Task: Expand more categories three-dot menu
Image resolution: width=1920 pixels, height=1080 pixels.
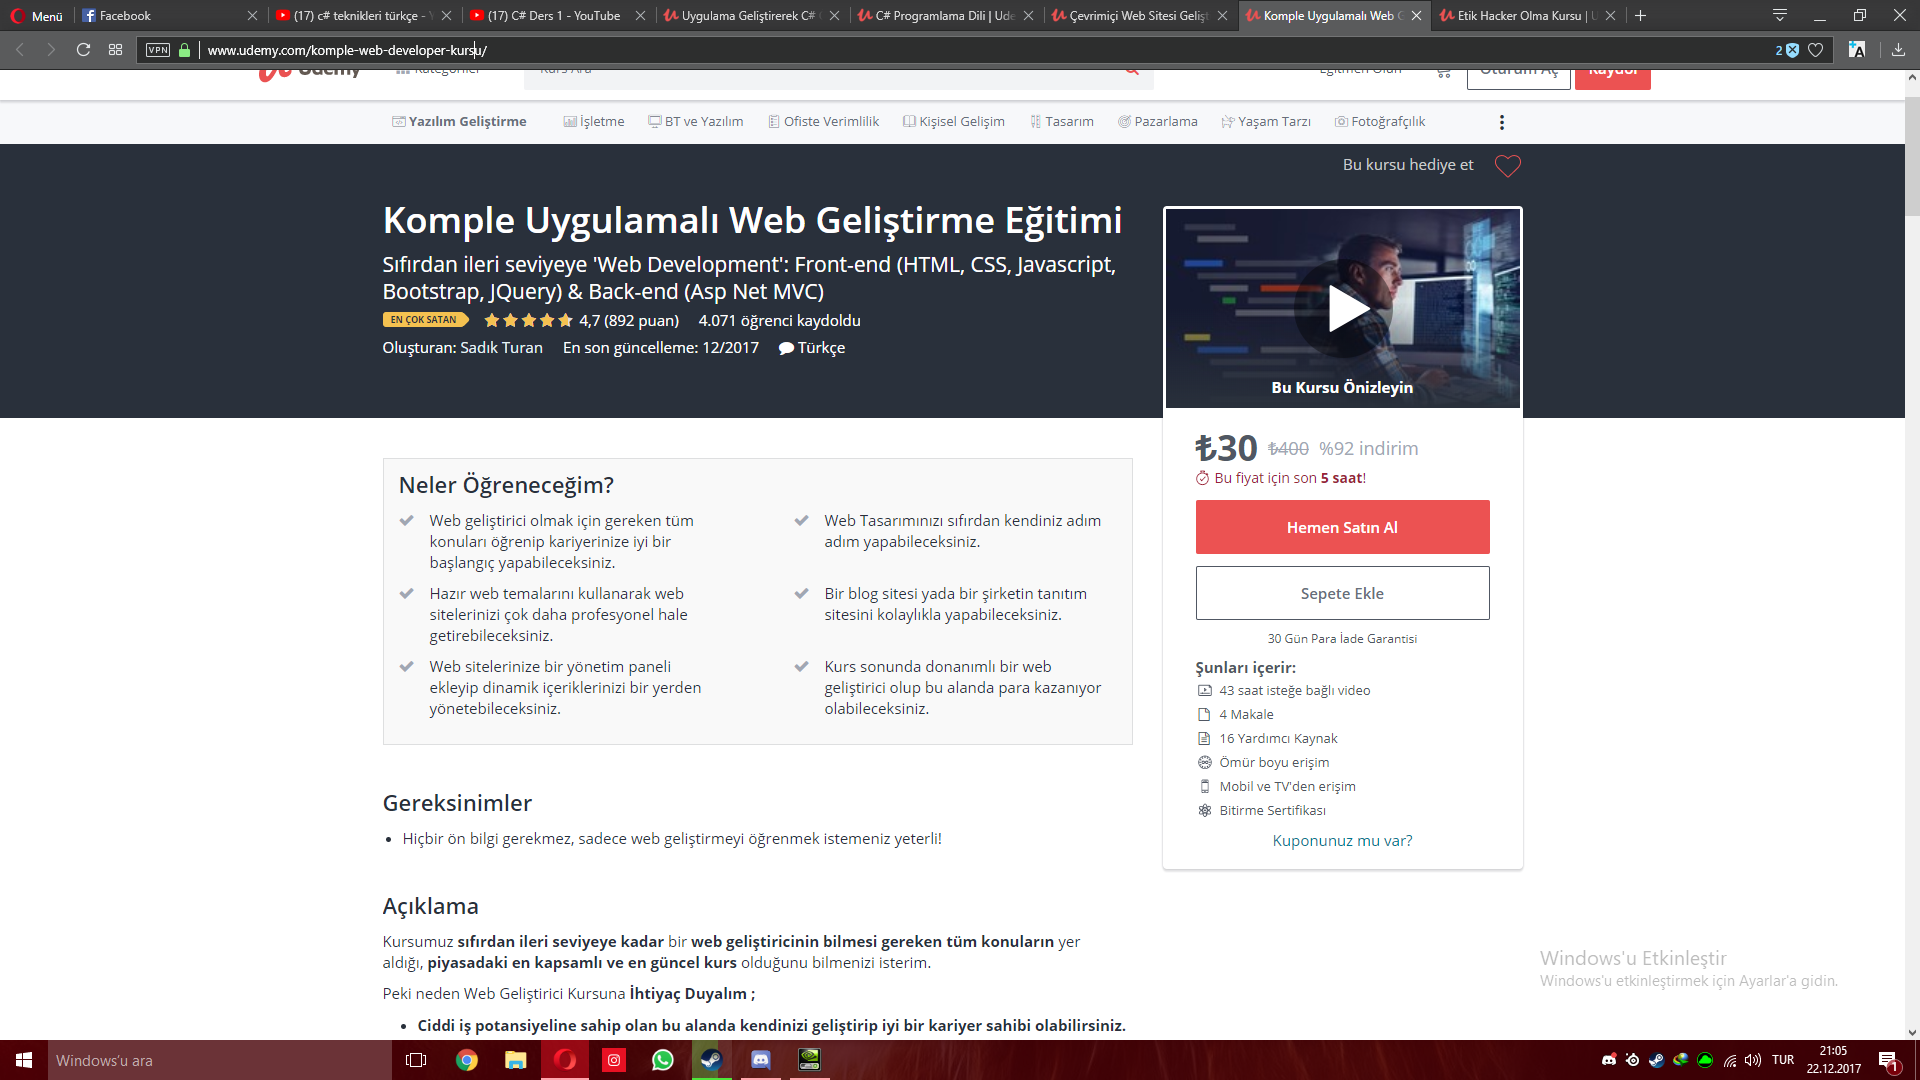Action: [x=1501, y=122]
